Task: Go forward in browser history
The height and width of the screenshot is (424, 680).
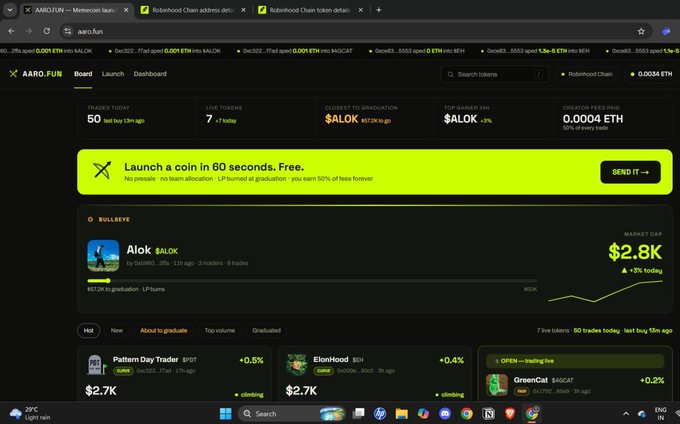Action: (29, 31)
